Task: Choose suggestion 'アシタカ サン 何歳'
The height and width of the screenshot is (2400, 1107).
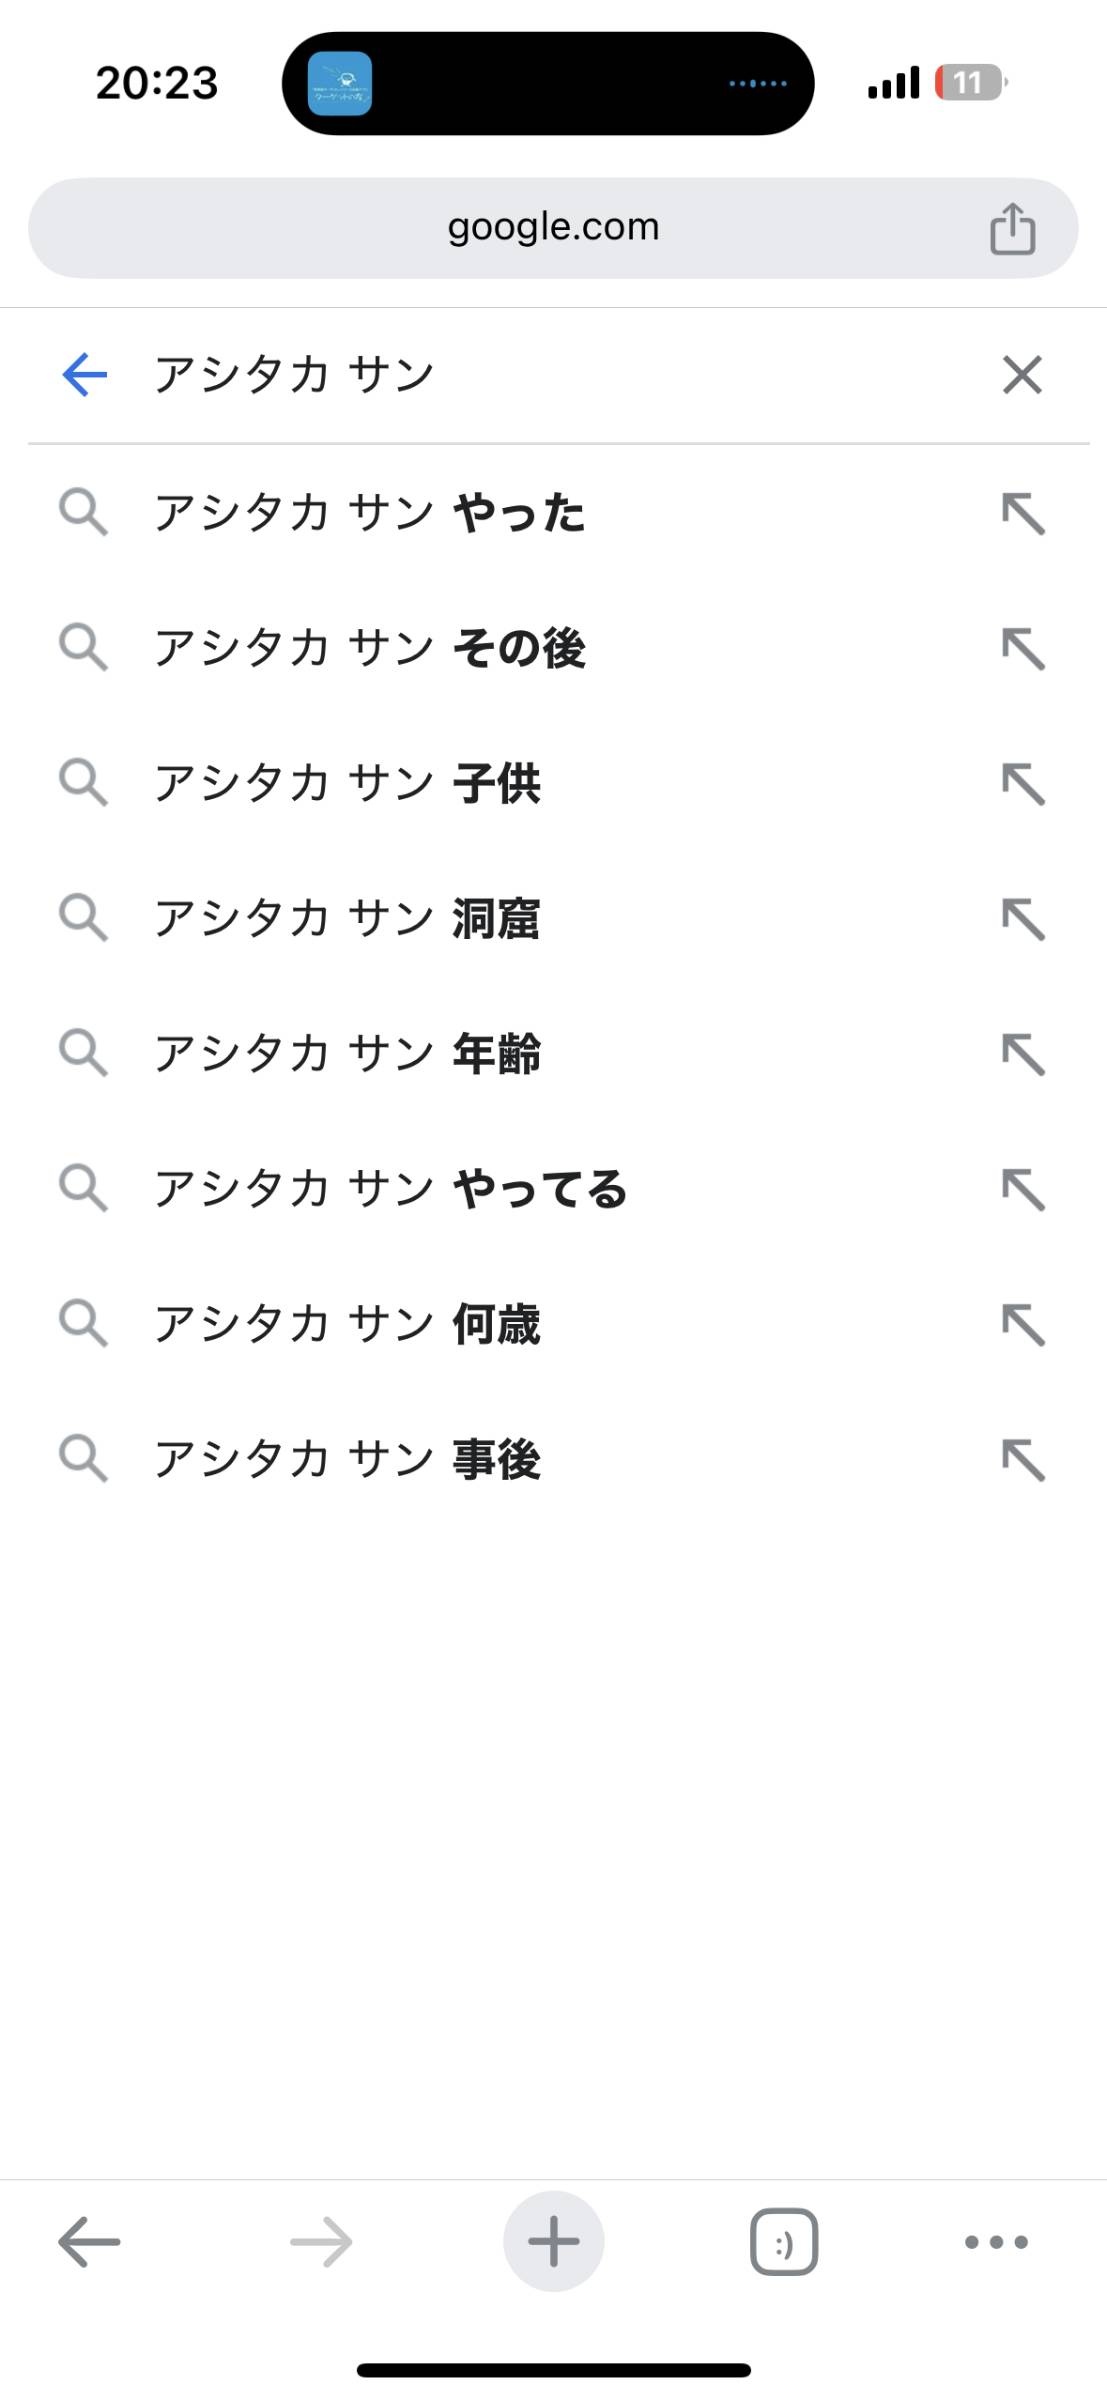Action: coord(347,1324)
